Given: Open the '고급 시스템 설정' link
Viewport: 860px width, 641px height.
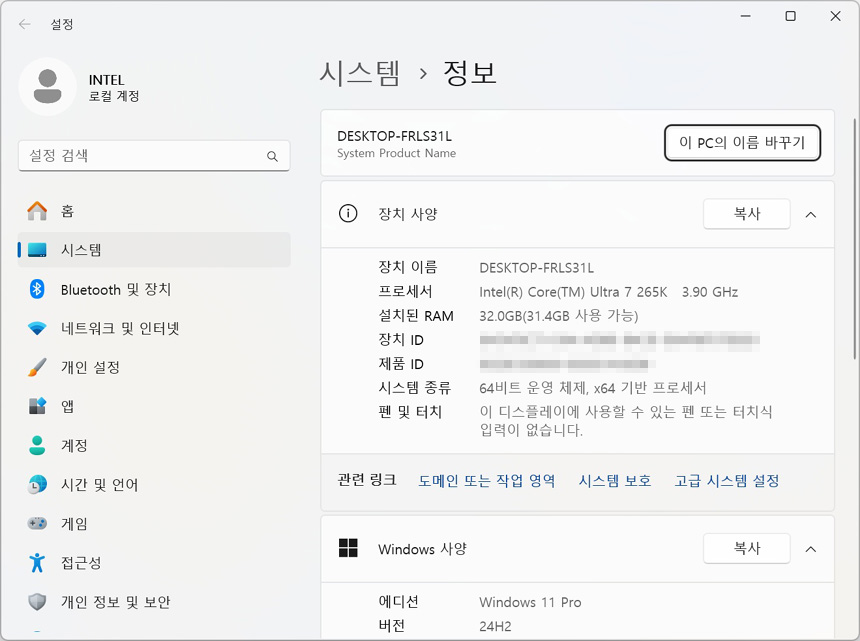Looking at the screenshot, I should pyautogui.click(x=727, y=481).
